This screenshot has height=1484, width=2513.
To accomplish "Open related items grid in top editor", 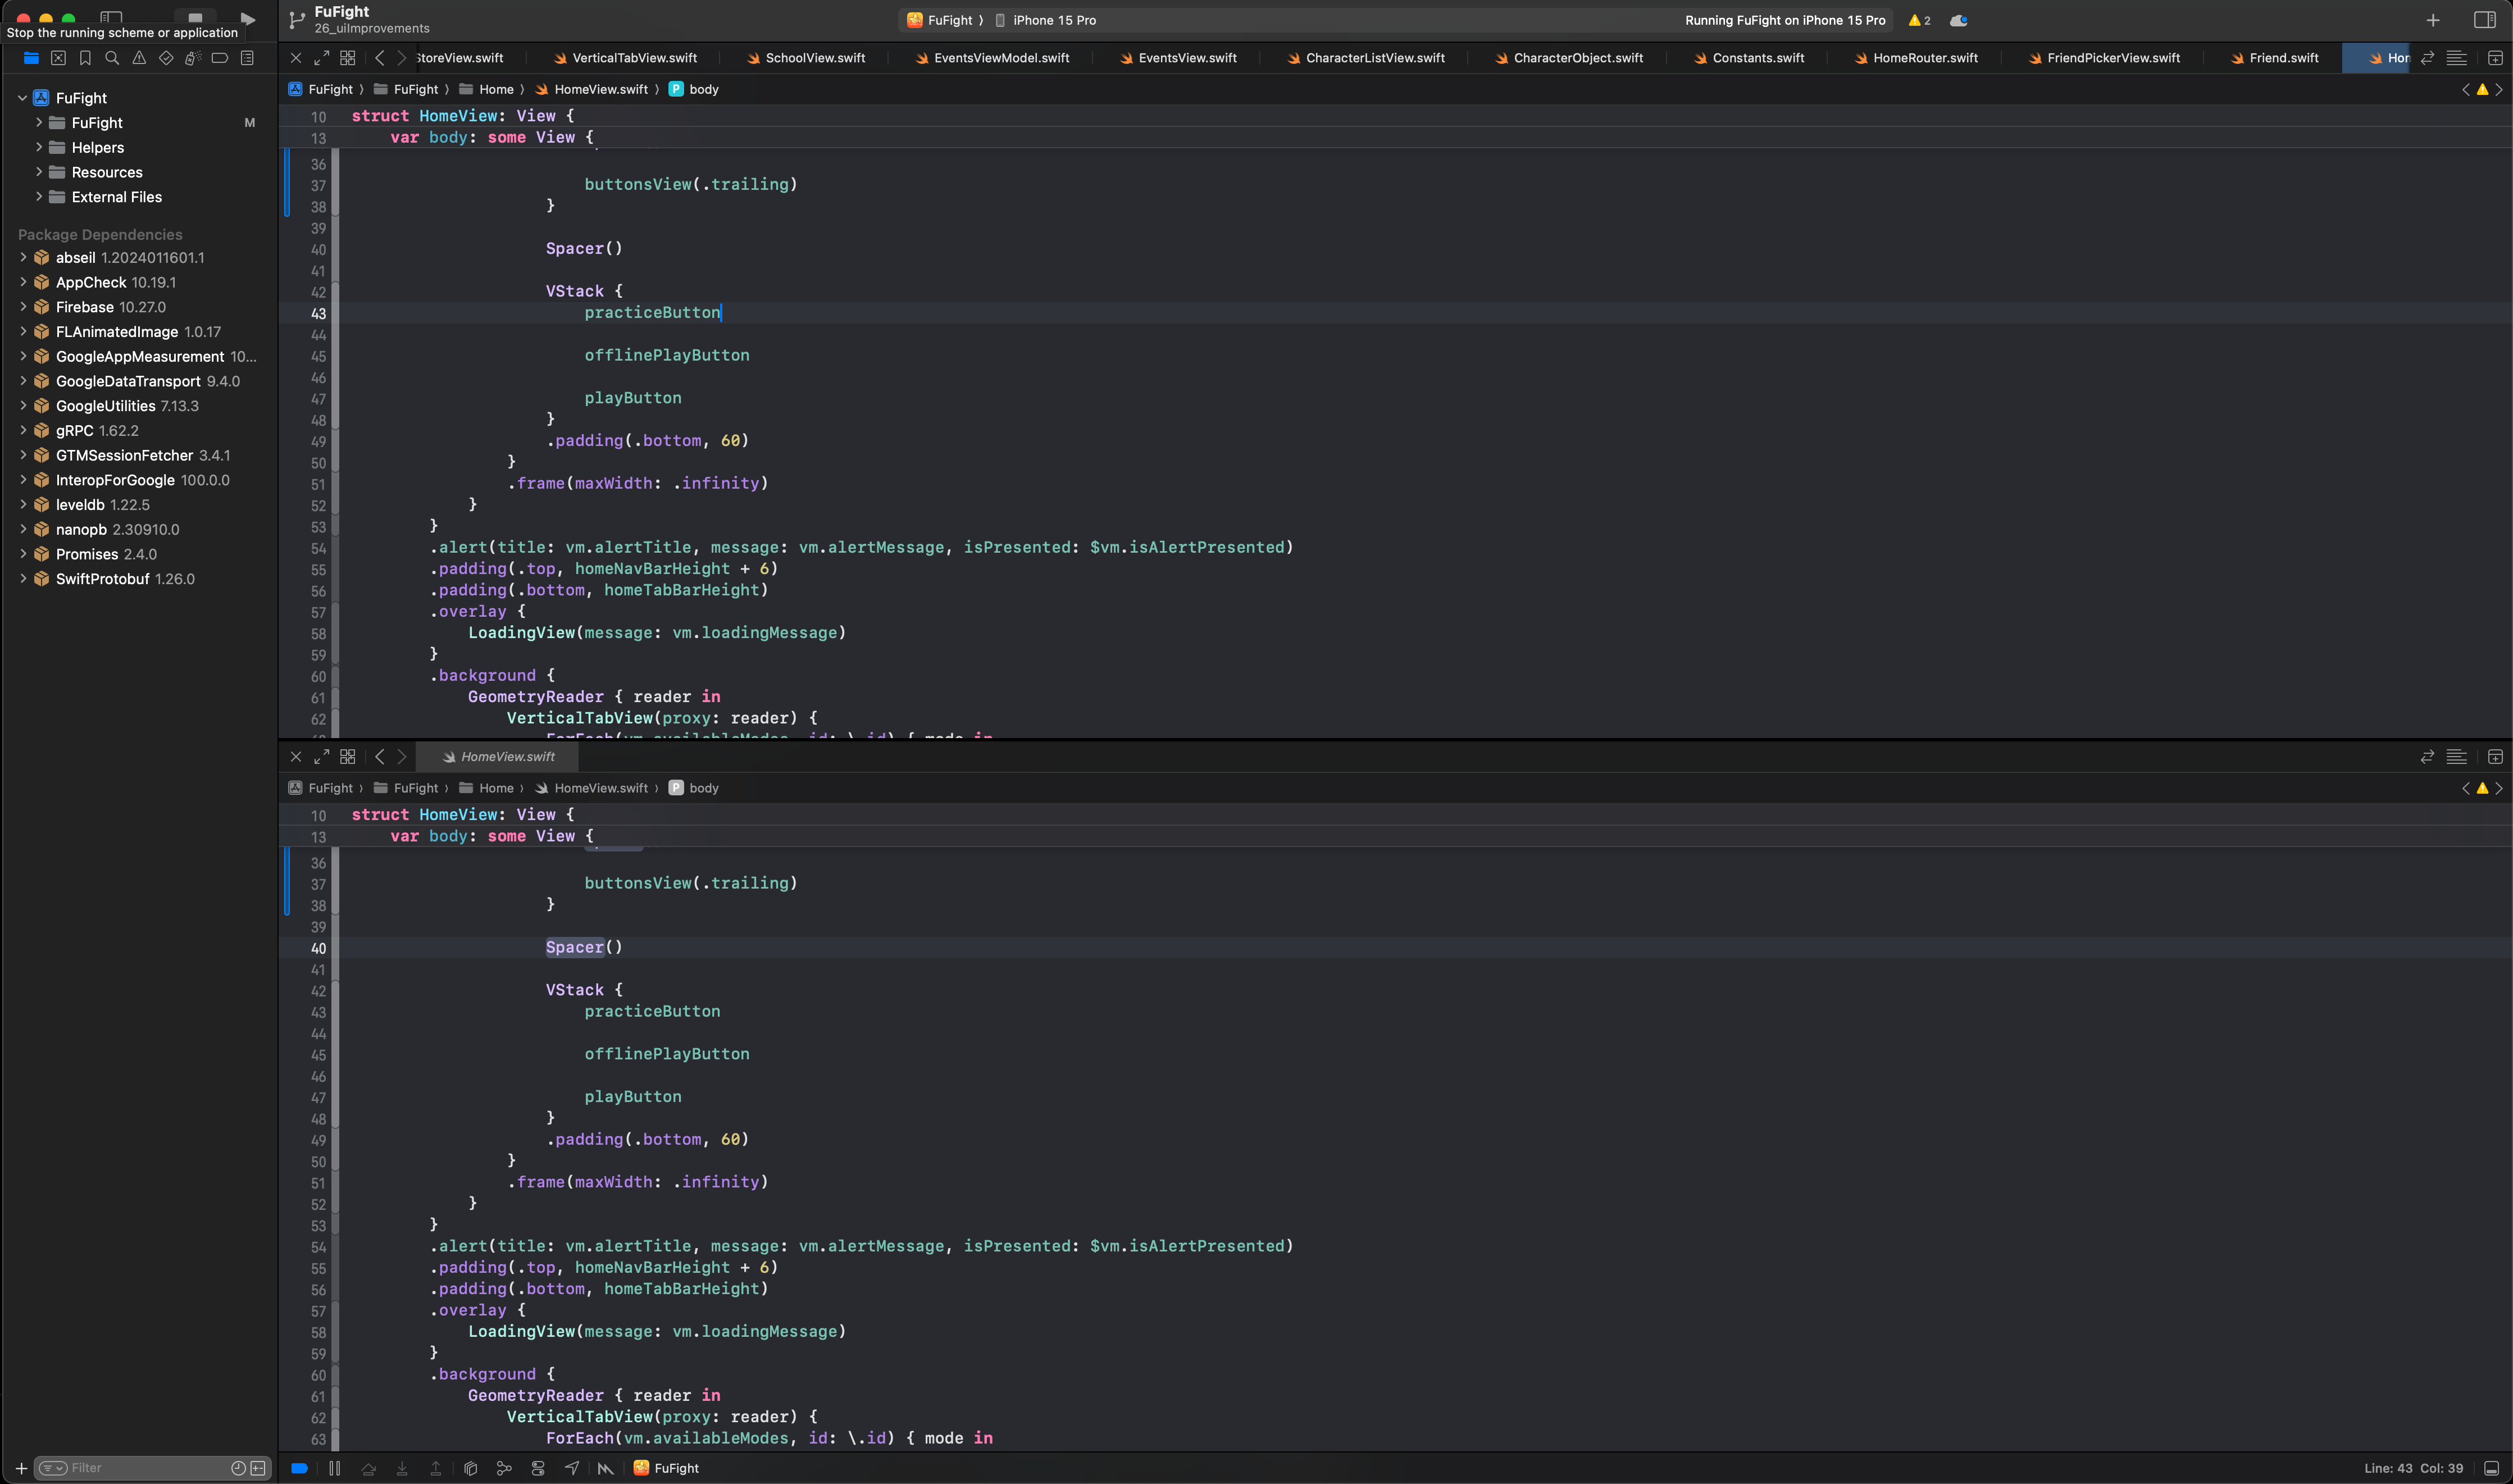I will [348, 58].
